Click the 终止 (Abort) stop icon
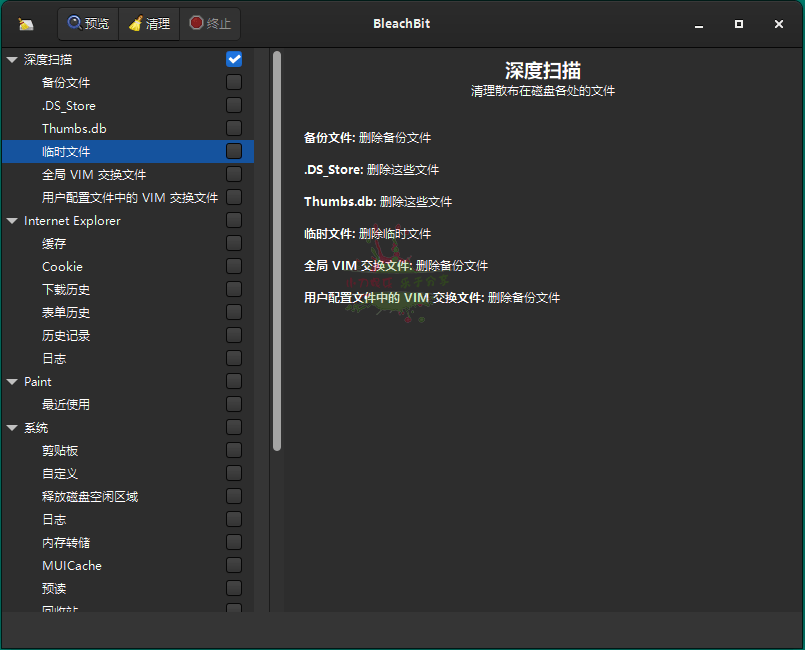The width and height of the screenshot is (805, 650). pyautogui.click(x=196, y=23)
